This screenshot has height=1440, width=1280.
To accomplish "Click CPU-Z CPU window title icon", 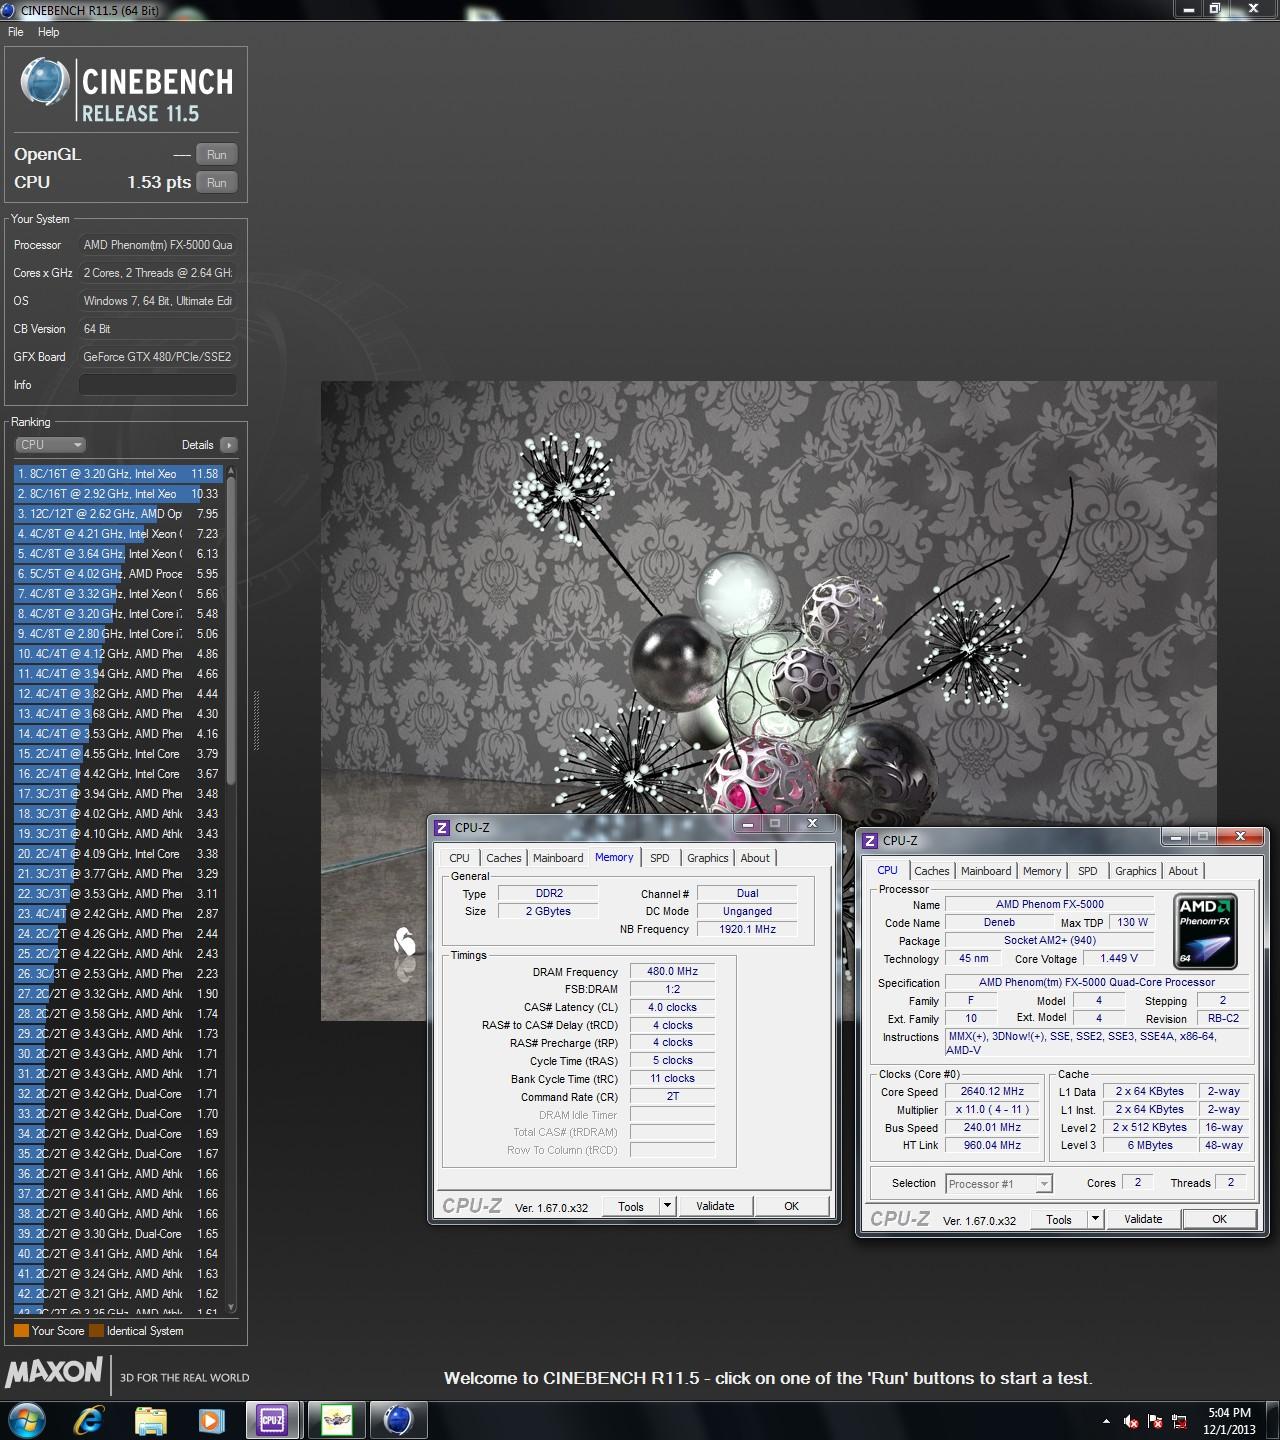I will [870, 841].
